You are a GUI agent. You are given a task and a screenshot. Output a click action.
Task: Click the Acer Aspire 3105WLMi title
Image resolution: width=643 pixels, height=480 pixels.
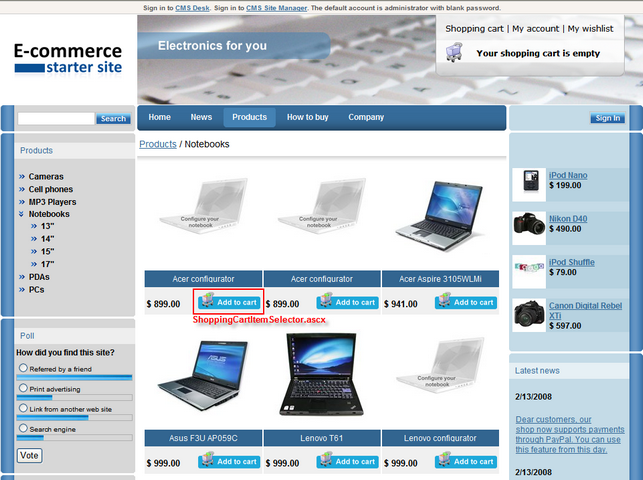[x=440, y=279]
